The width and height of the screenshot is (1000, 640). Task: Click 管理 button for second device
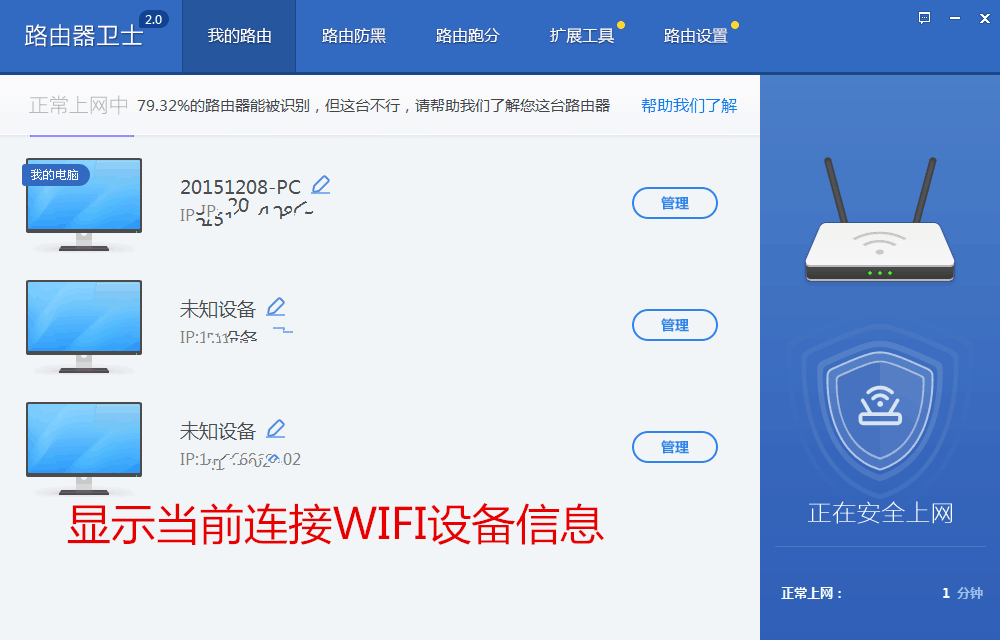pyautogui.click(x=675, y=325)
